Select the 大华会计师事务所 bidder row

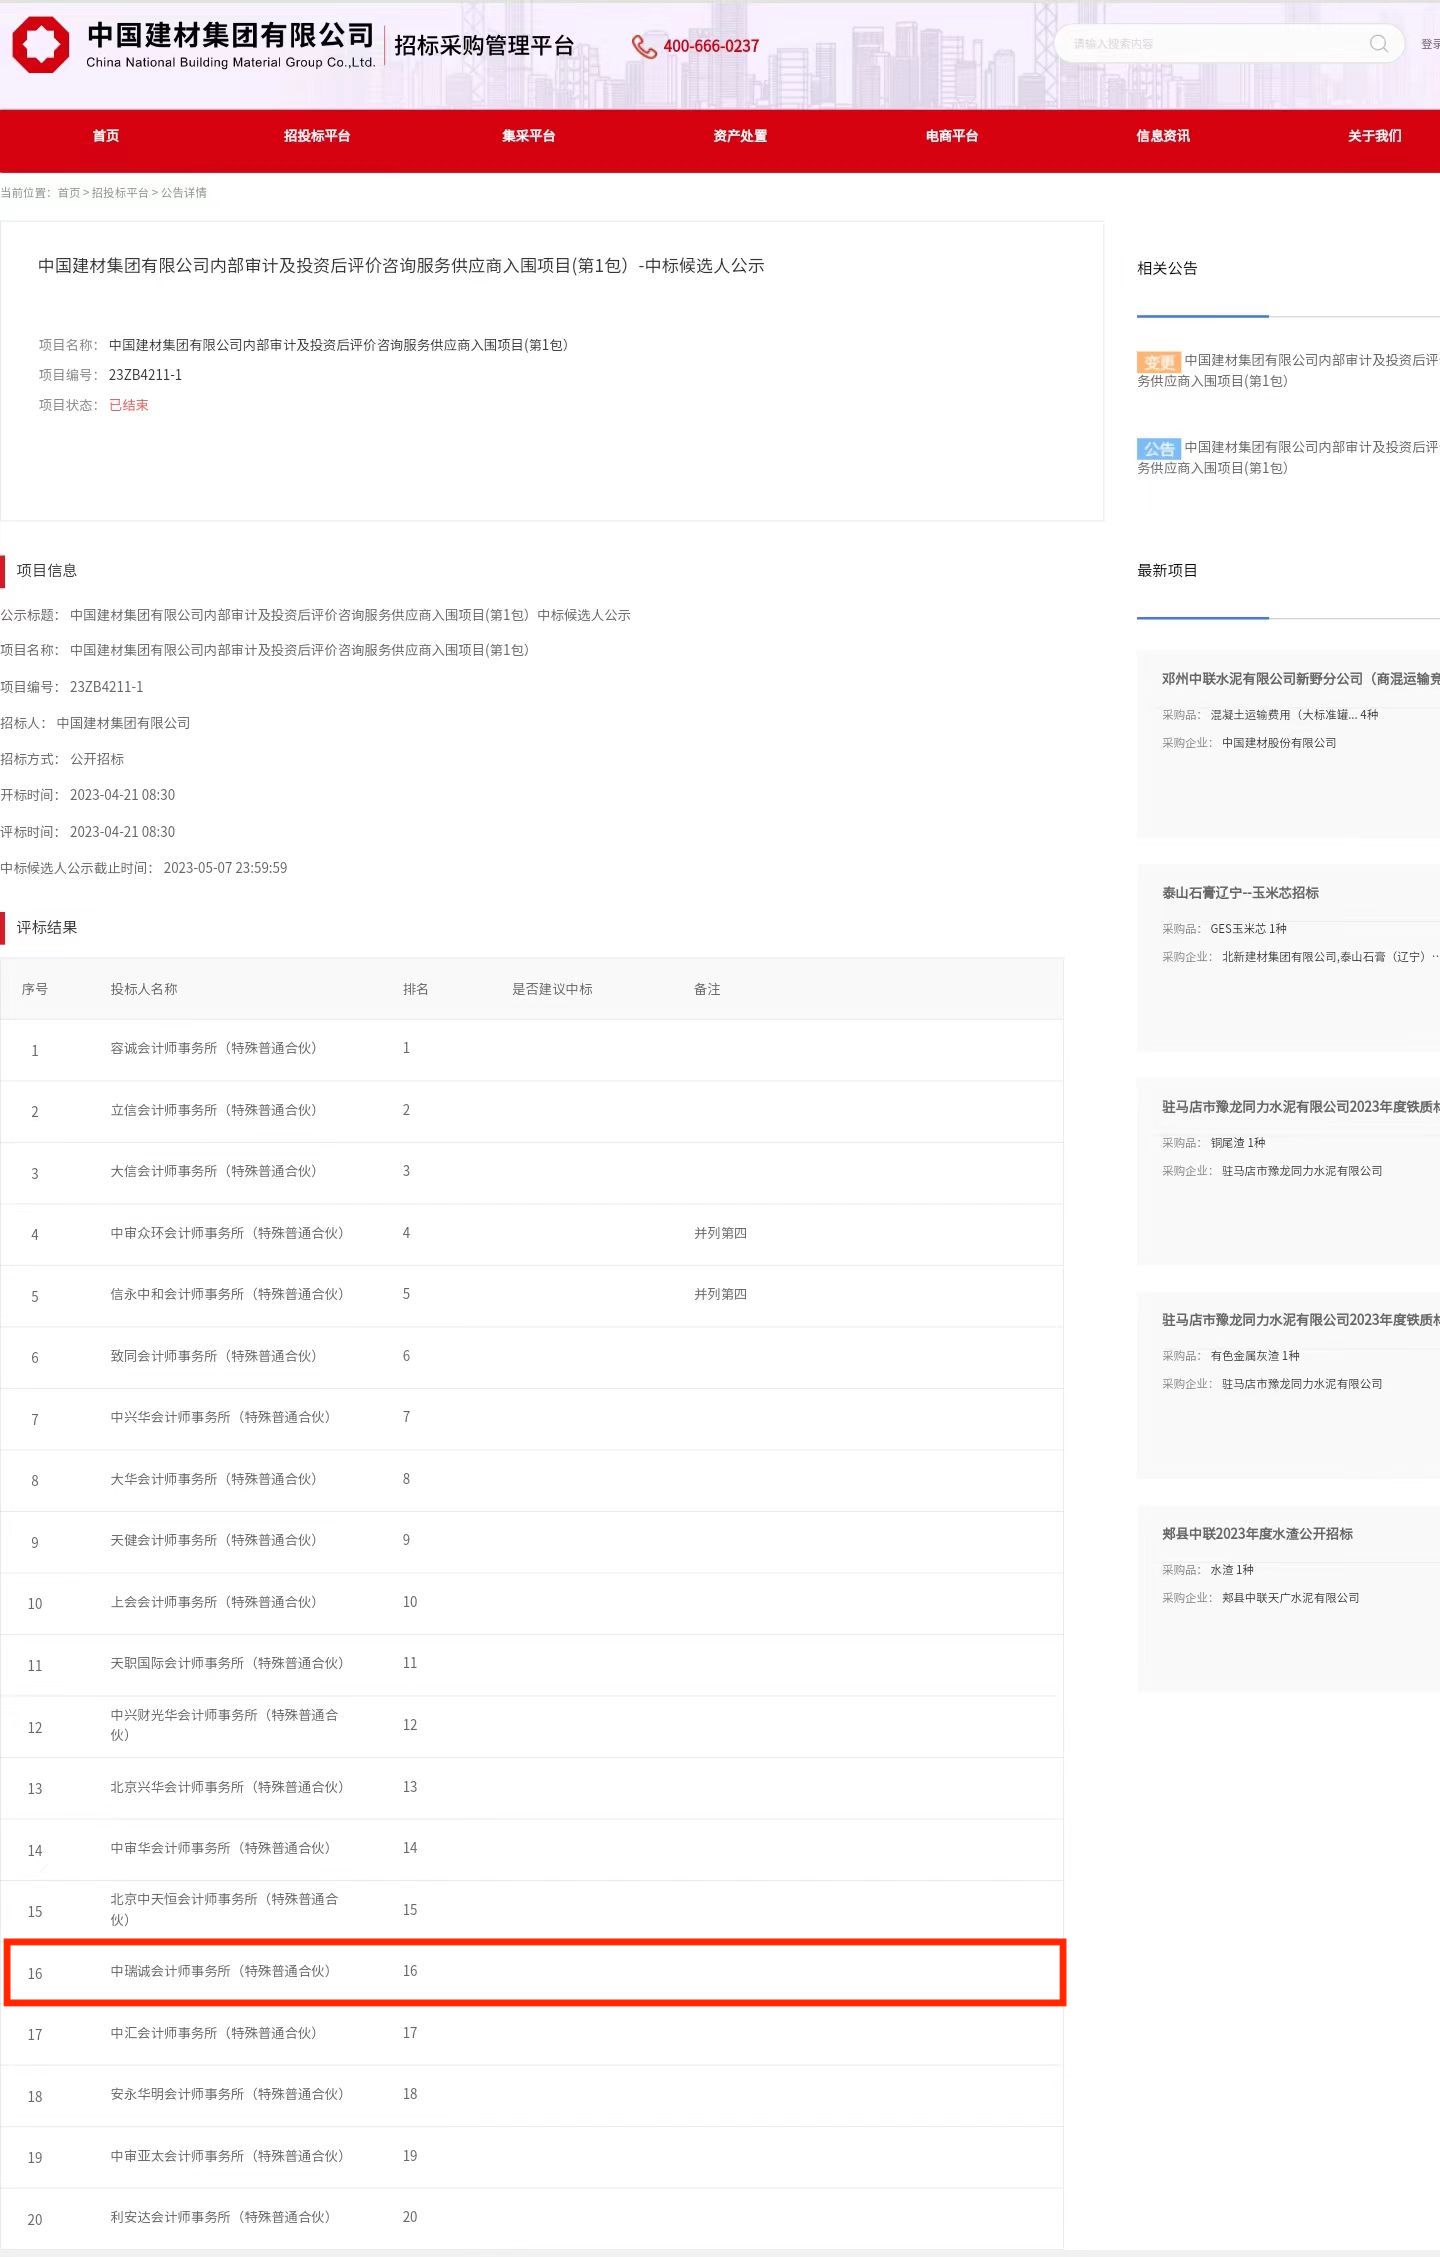532,1481
